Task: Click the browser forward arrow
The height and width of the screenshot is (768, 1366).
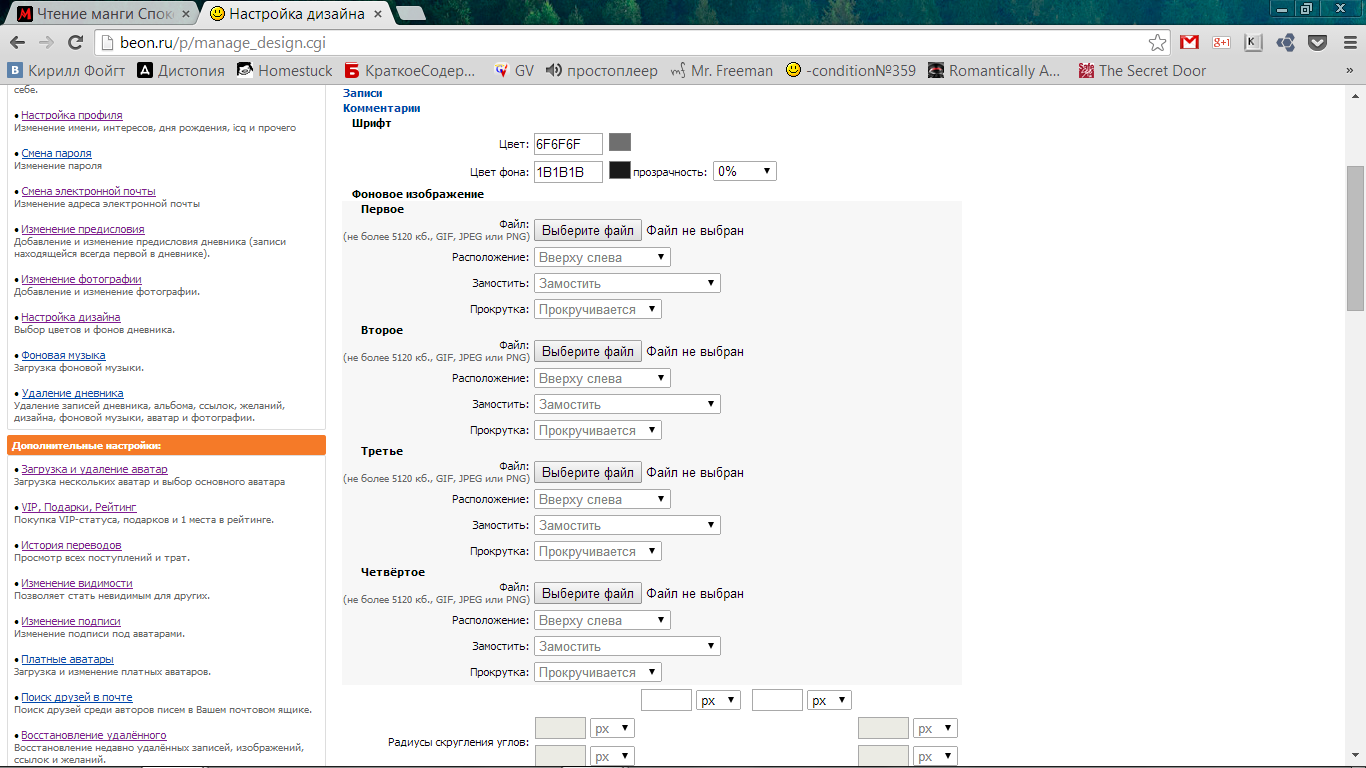Action: pos(46,42)
